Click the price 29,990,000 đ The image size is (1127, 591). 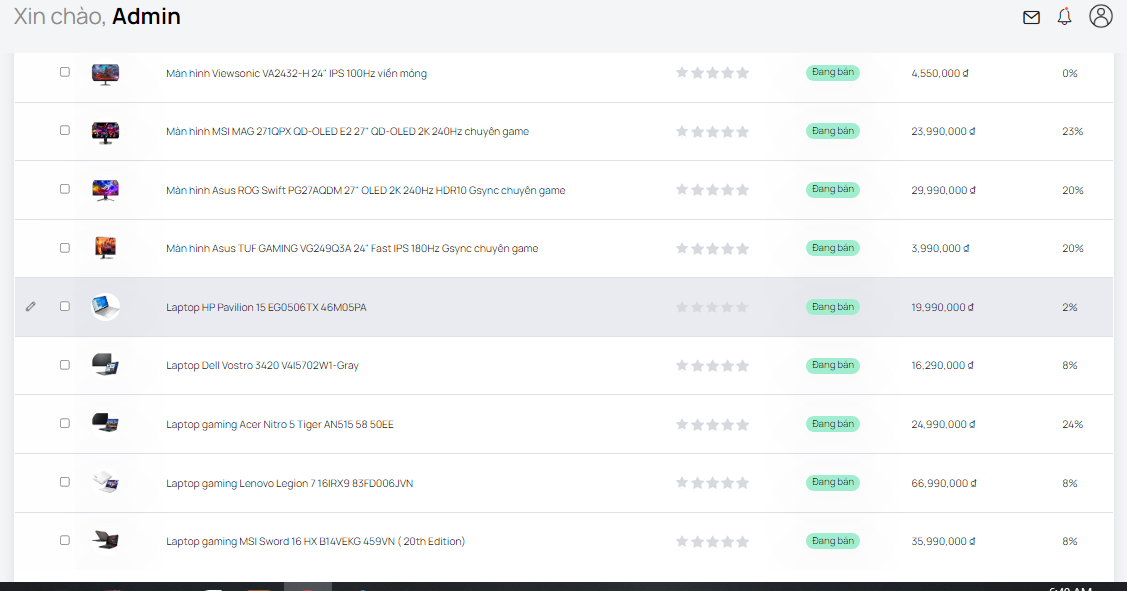tap(943, 191)
